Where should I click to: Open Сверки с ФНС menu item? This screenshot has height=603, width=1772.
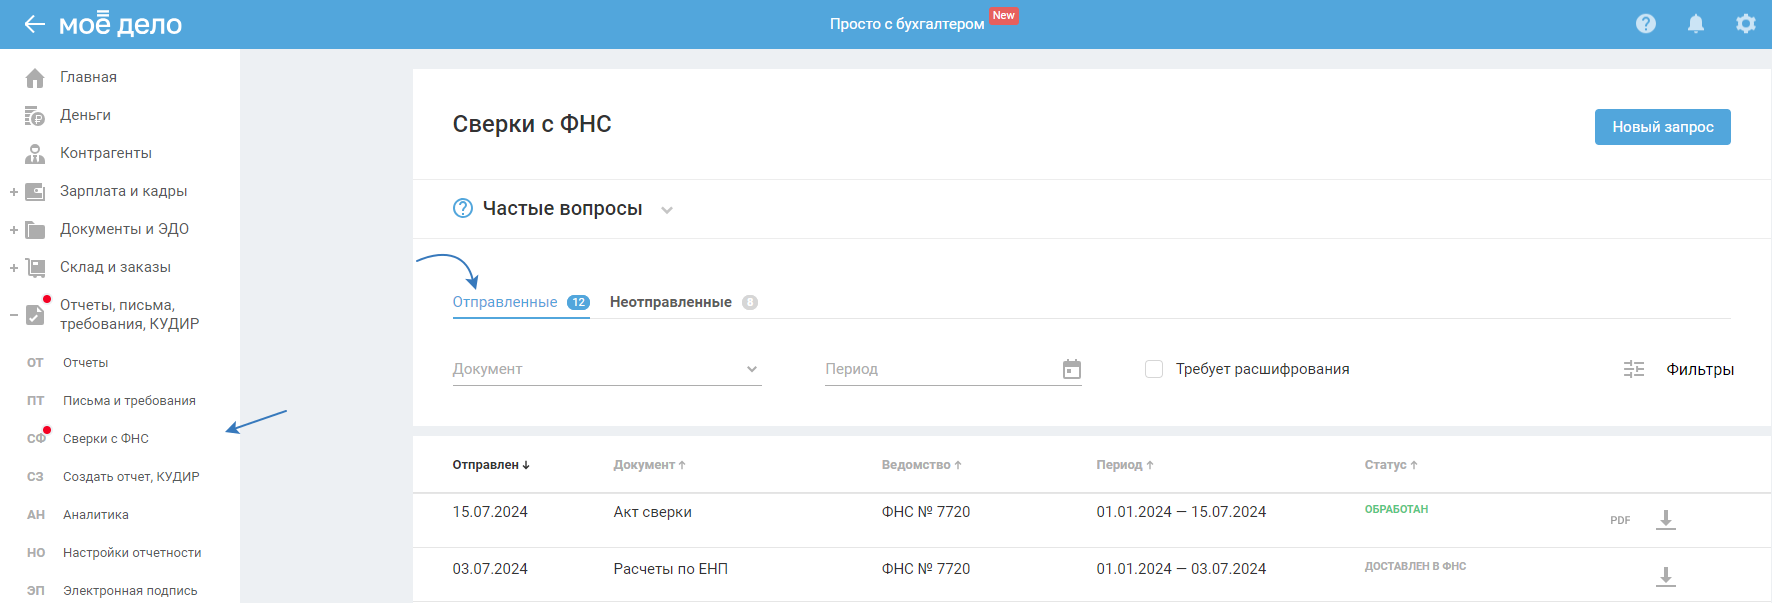(x=106, y=439)
